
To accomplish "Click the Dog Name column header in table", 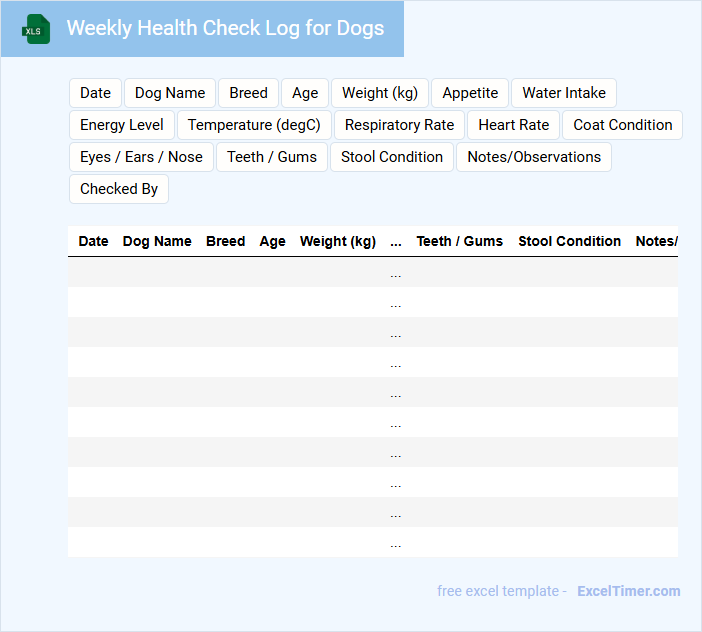I will (x=157, y=241).
